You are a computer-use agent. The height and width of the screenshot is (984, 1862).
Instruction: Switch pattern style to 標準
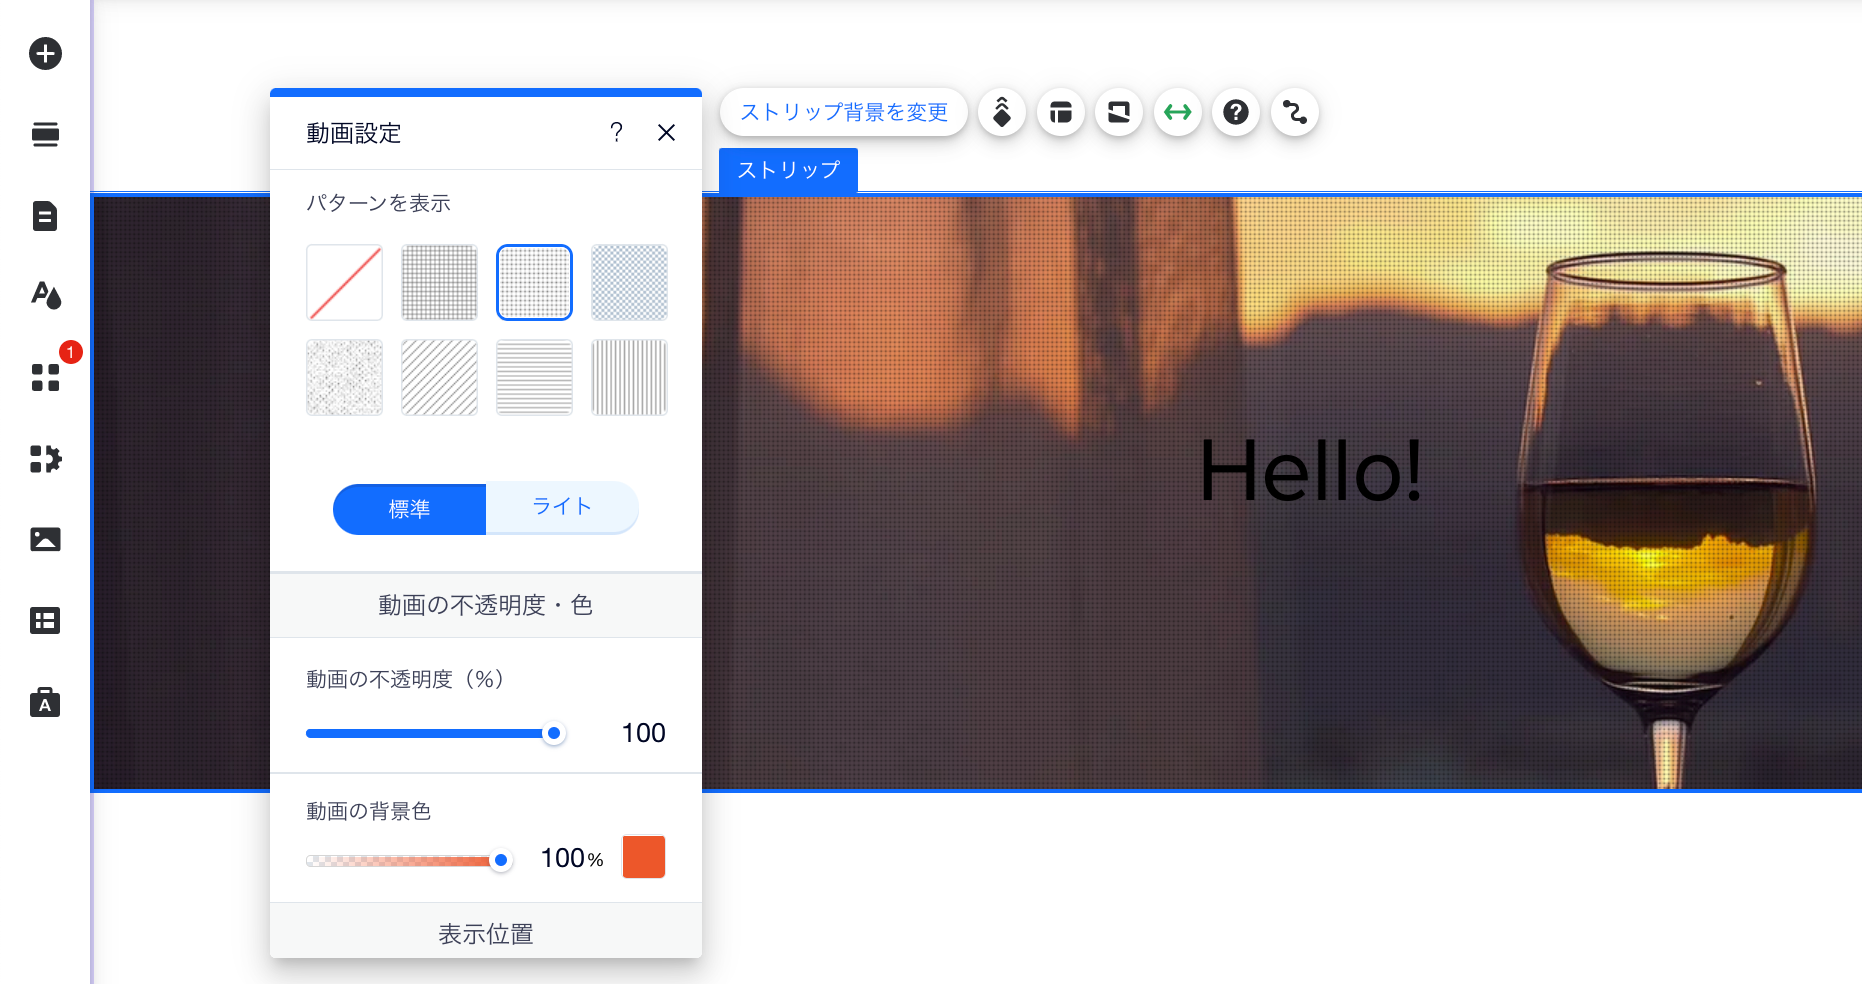409,509
